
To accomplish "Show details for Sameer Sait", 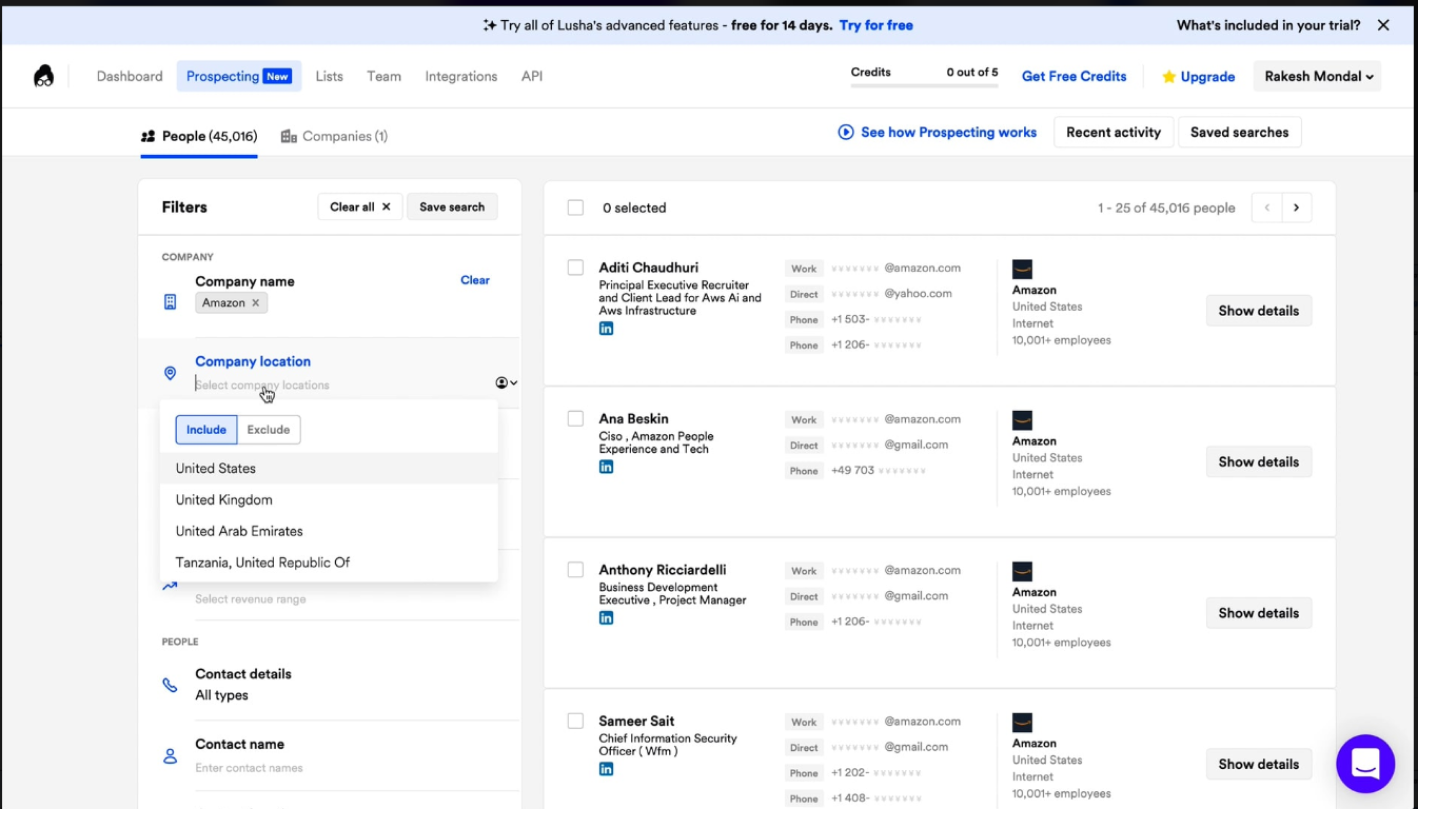I will point(1259,764).
